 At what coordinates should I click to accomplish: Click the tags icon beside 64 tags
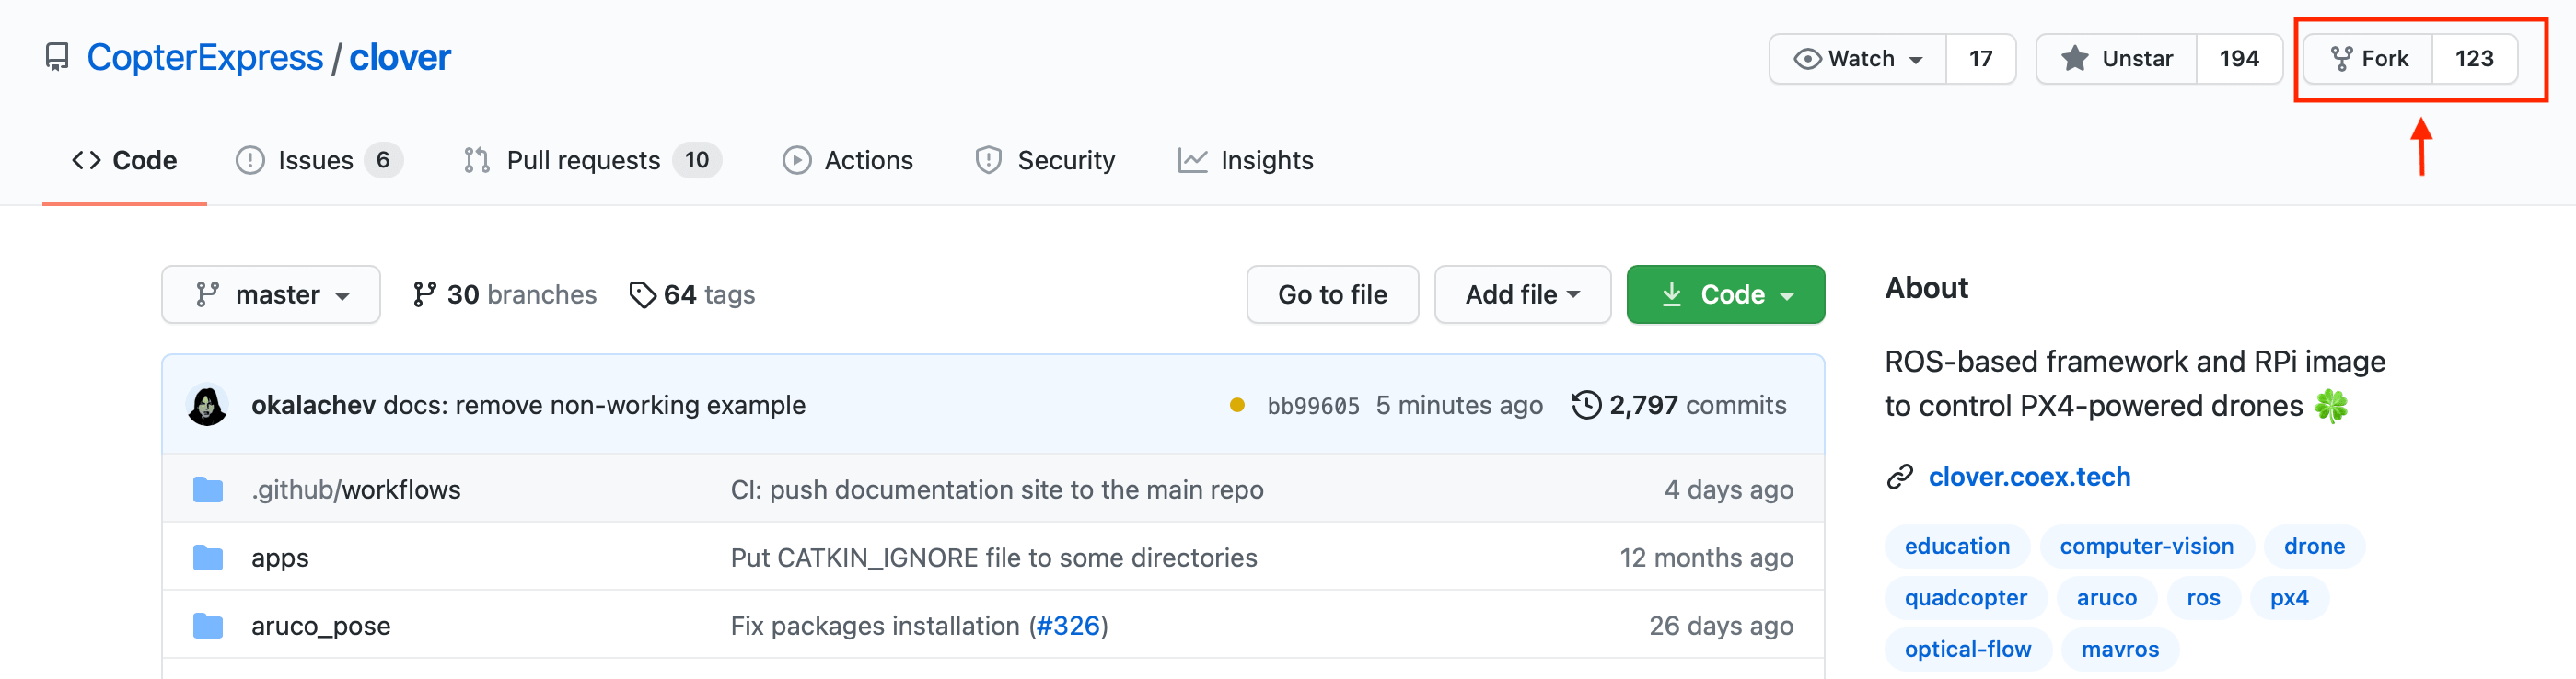tap(642, 295)
